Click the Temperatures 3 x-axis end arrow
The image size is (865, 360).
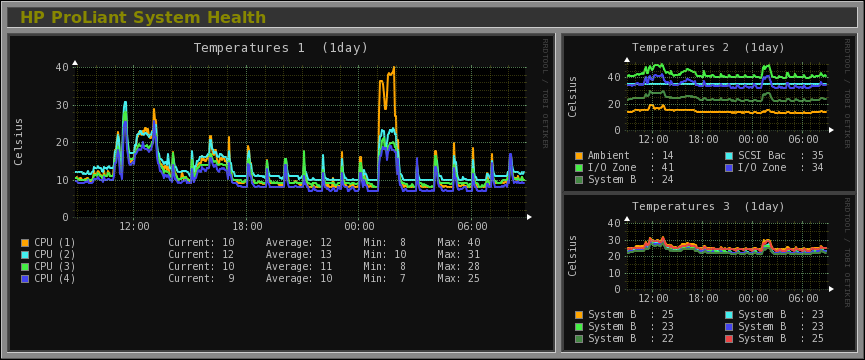(831, 289)
